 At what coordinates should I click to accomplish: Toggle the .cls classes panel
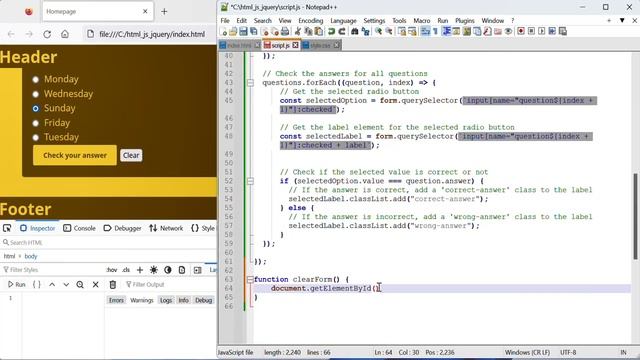[x=126, y=270]
